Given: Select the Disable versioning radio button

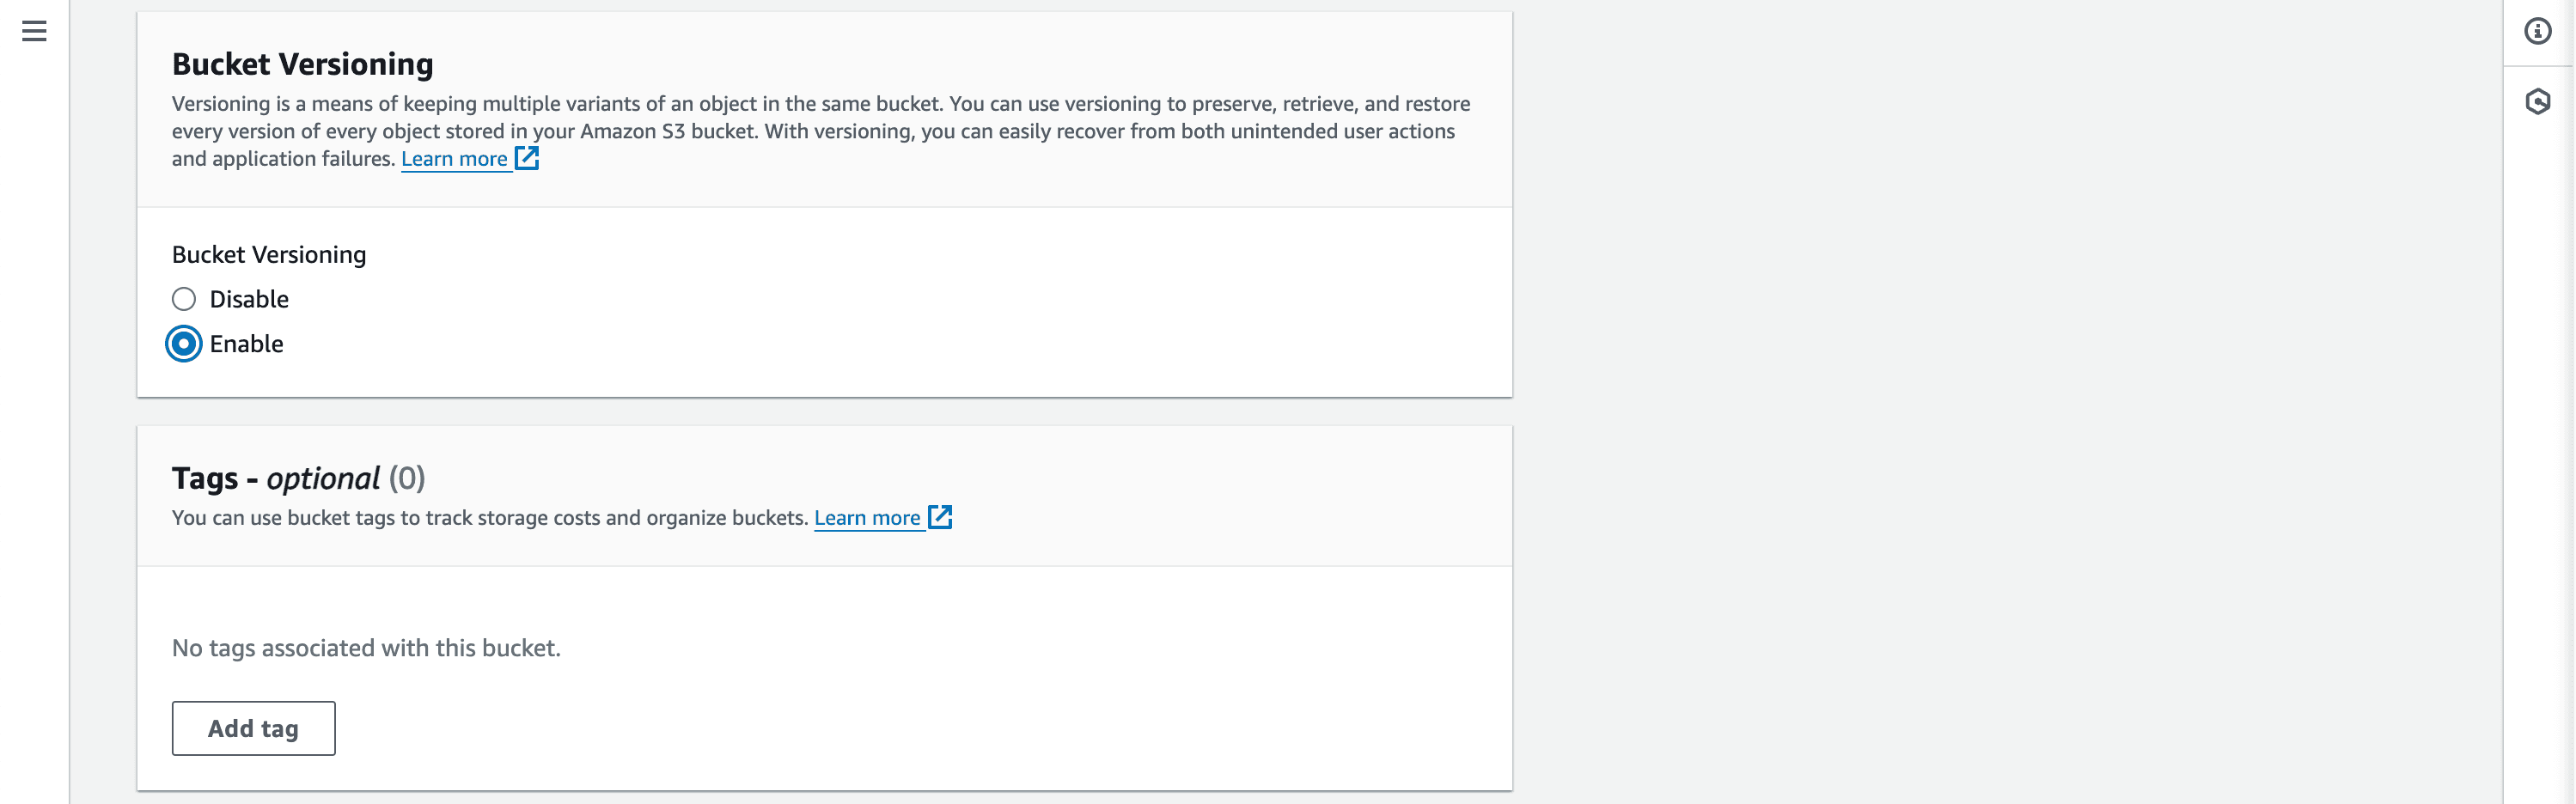Looking at the screenshot, I should click(x=184, y=299).
